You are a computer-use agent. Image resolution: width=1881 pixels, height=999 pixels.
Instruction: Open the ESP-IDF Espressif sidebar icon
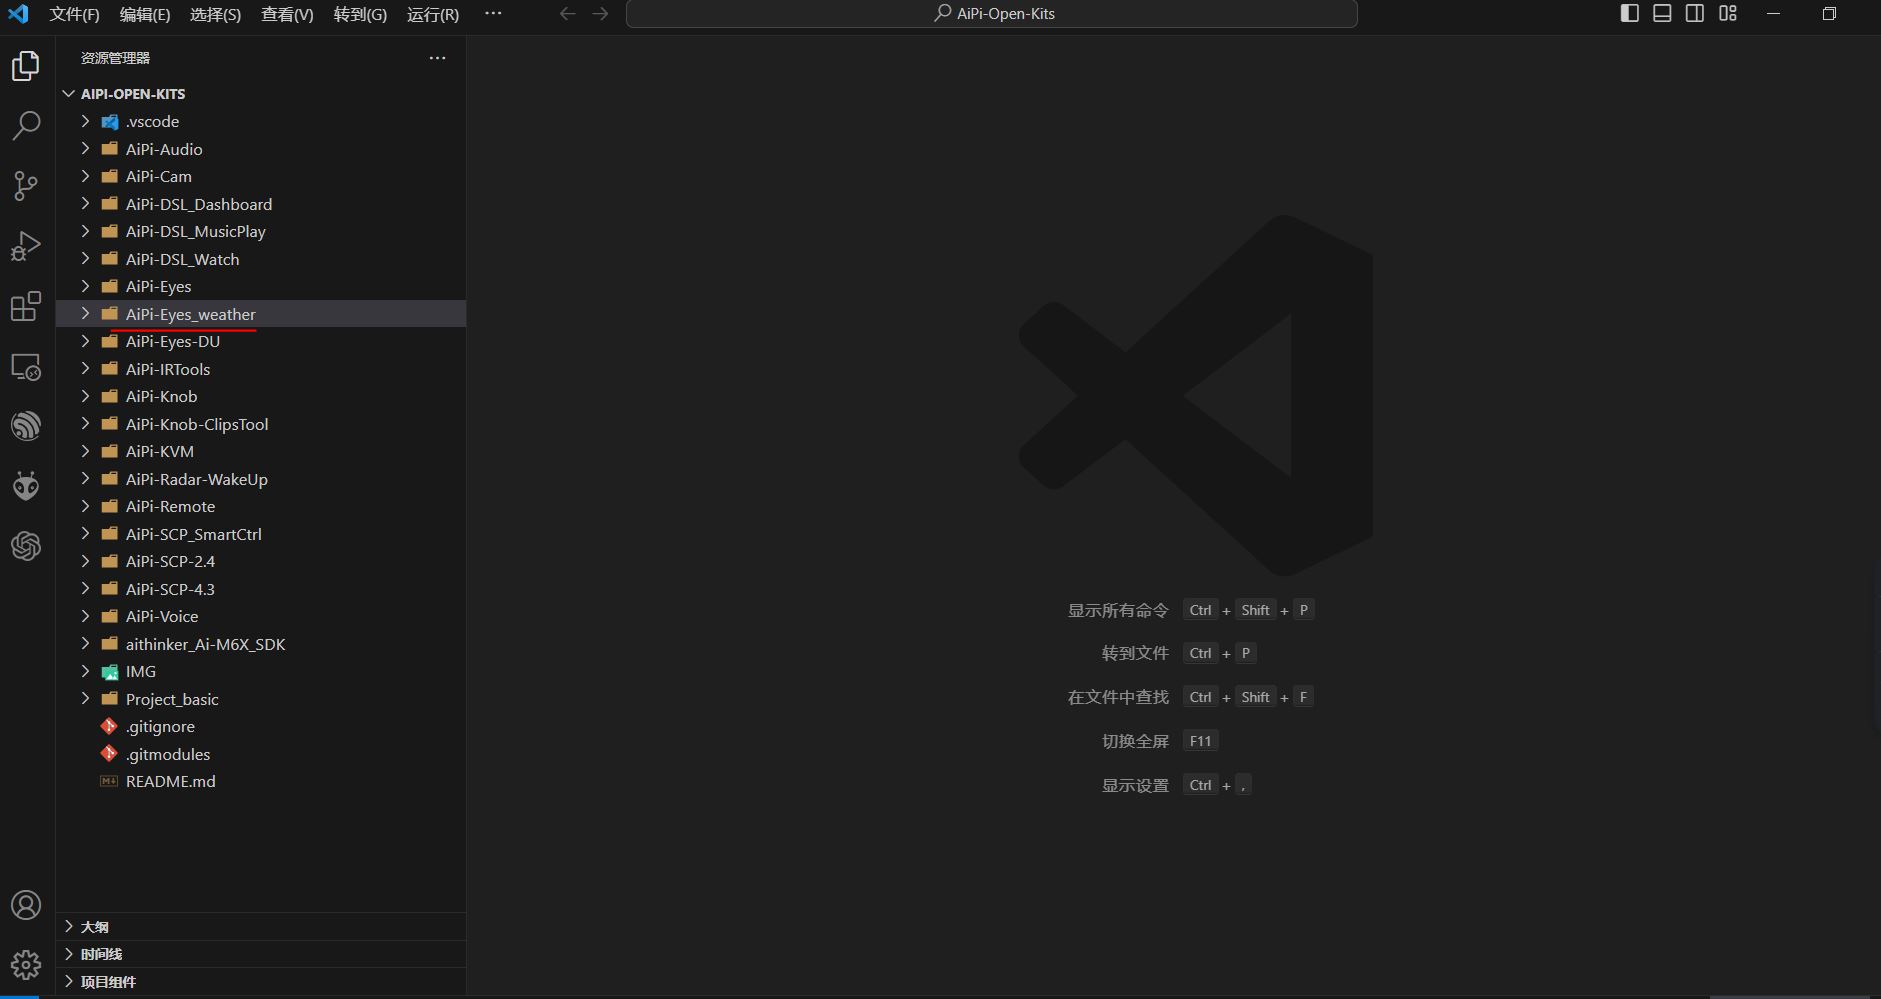click(x=26, y=426)
